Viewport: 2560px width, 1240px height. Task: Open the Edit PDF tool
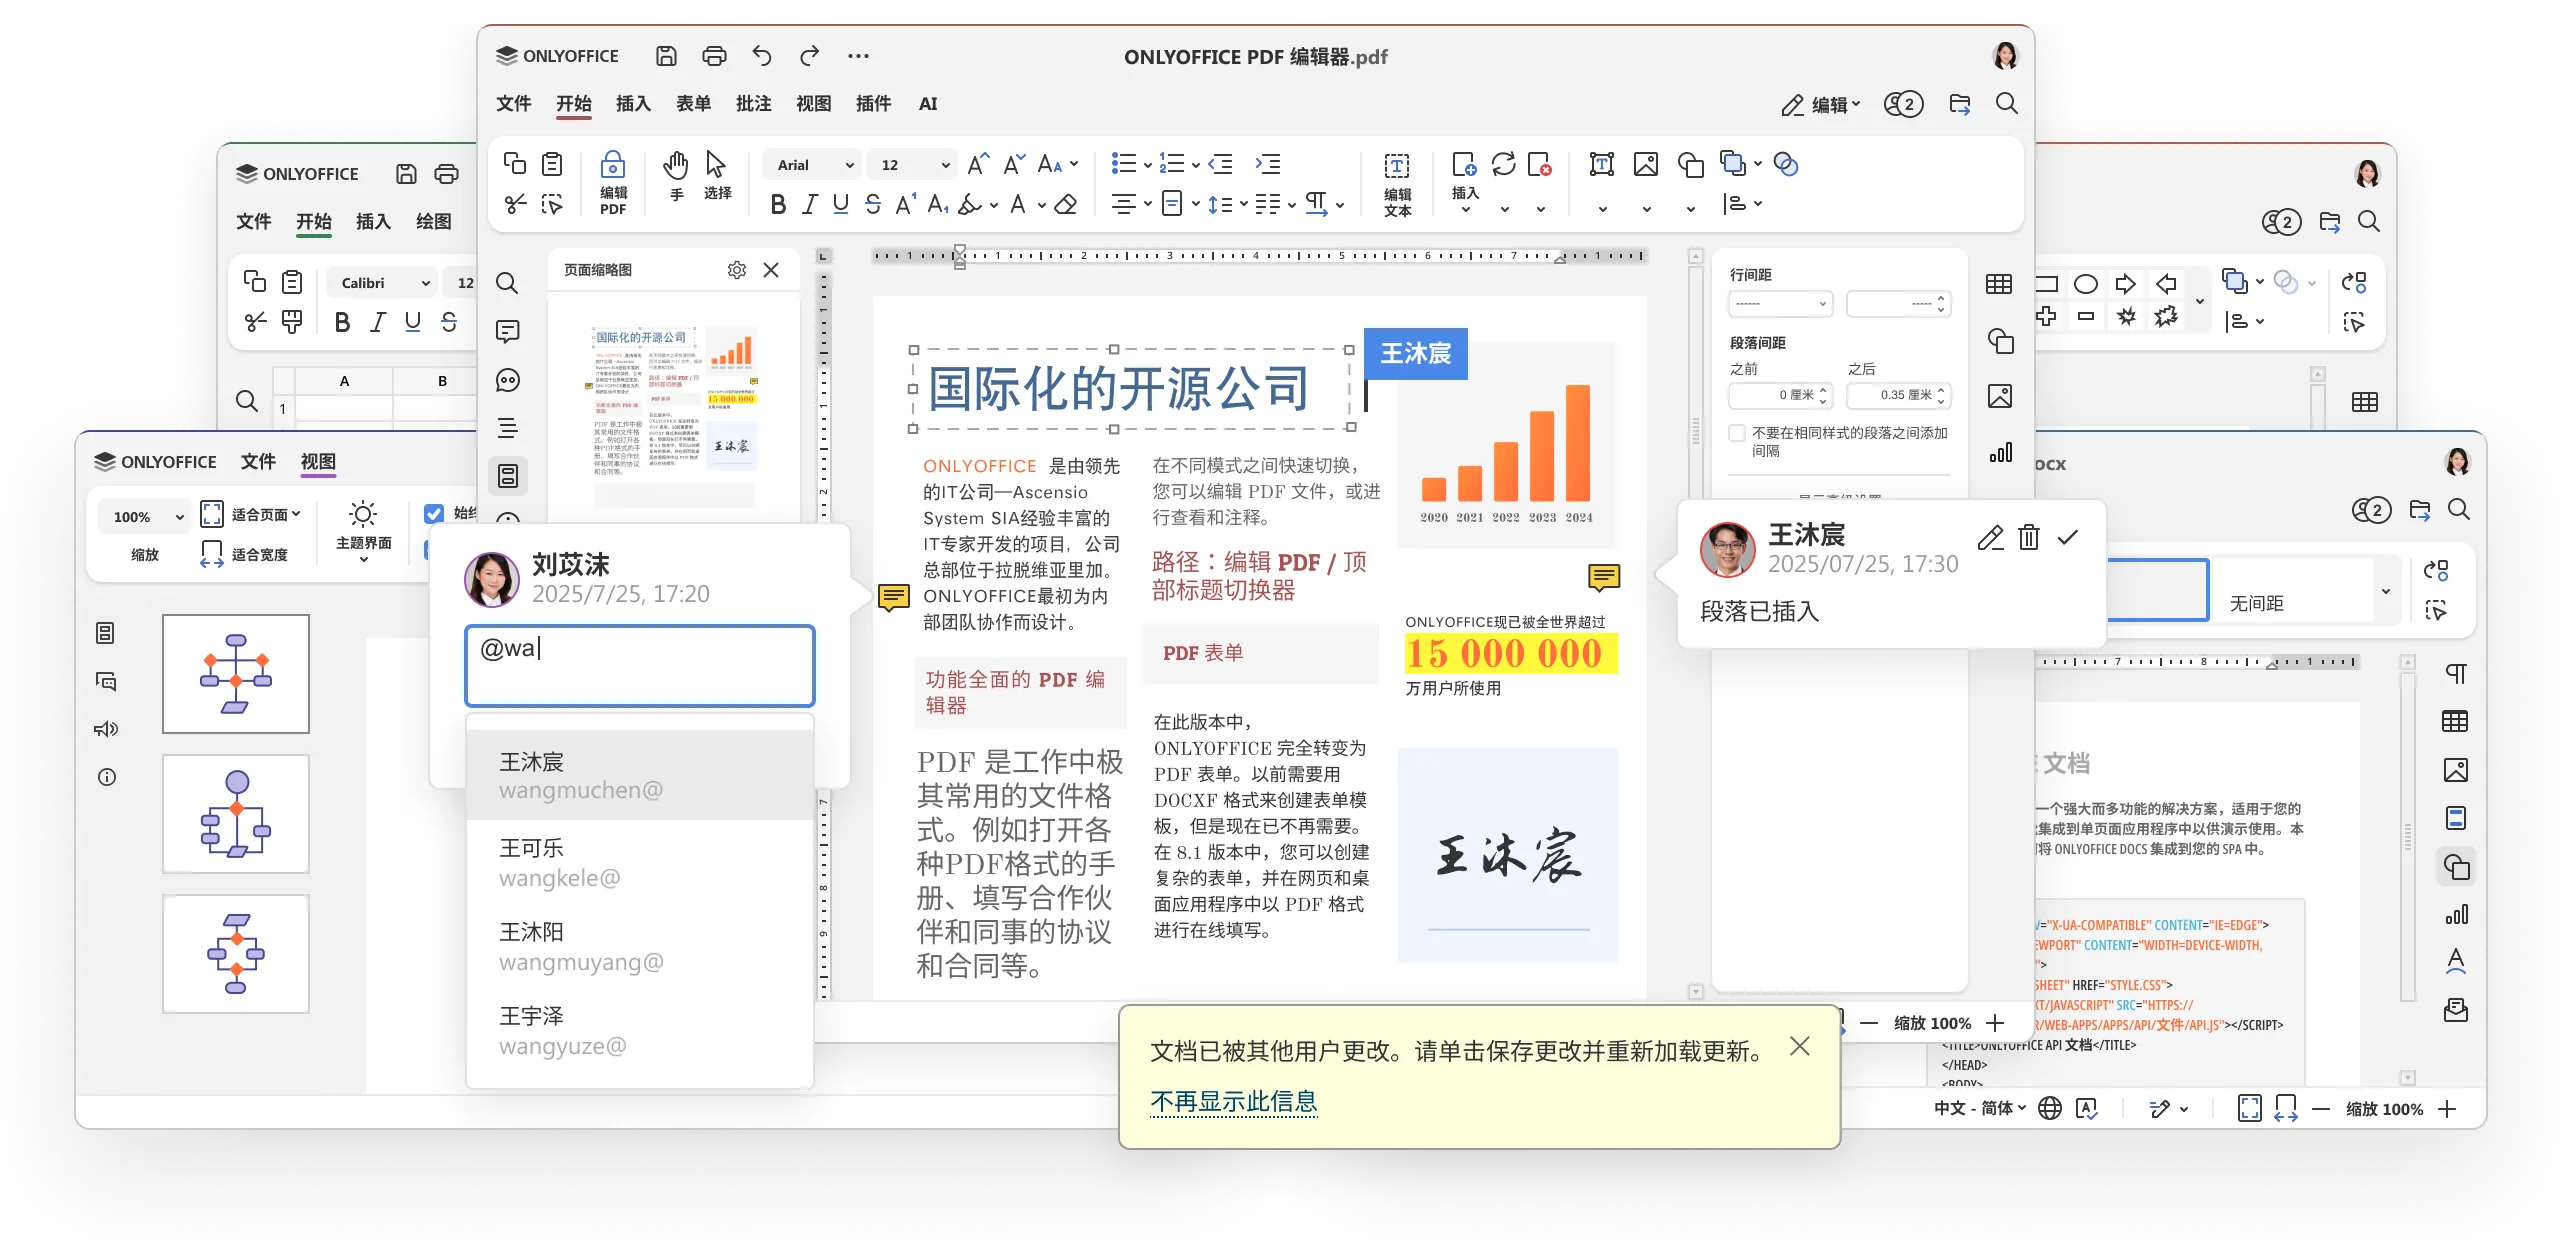(x=613, y=182)
